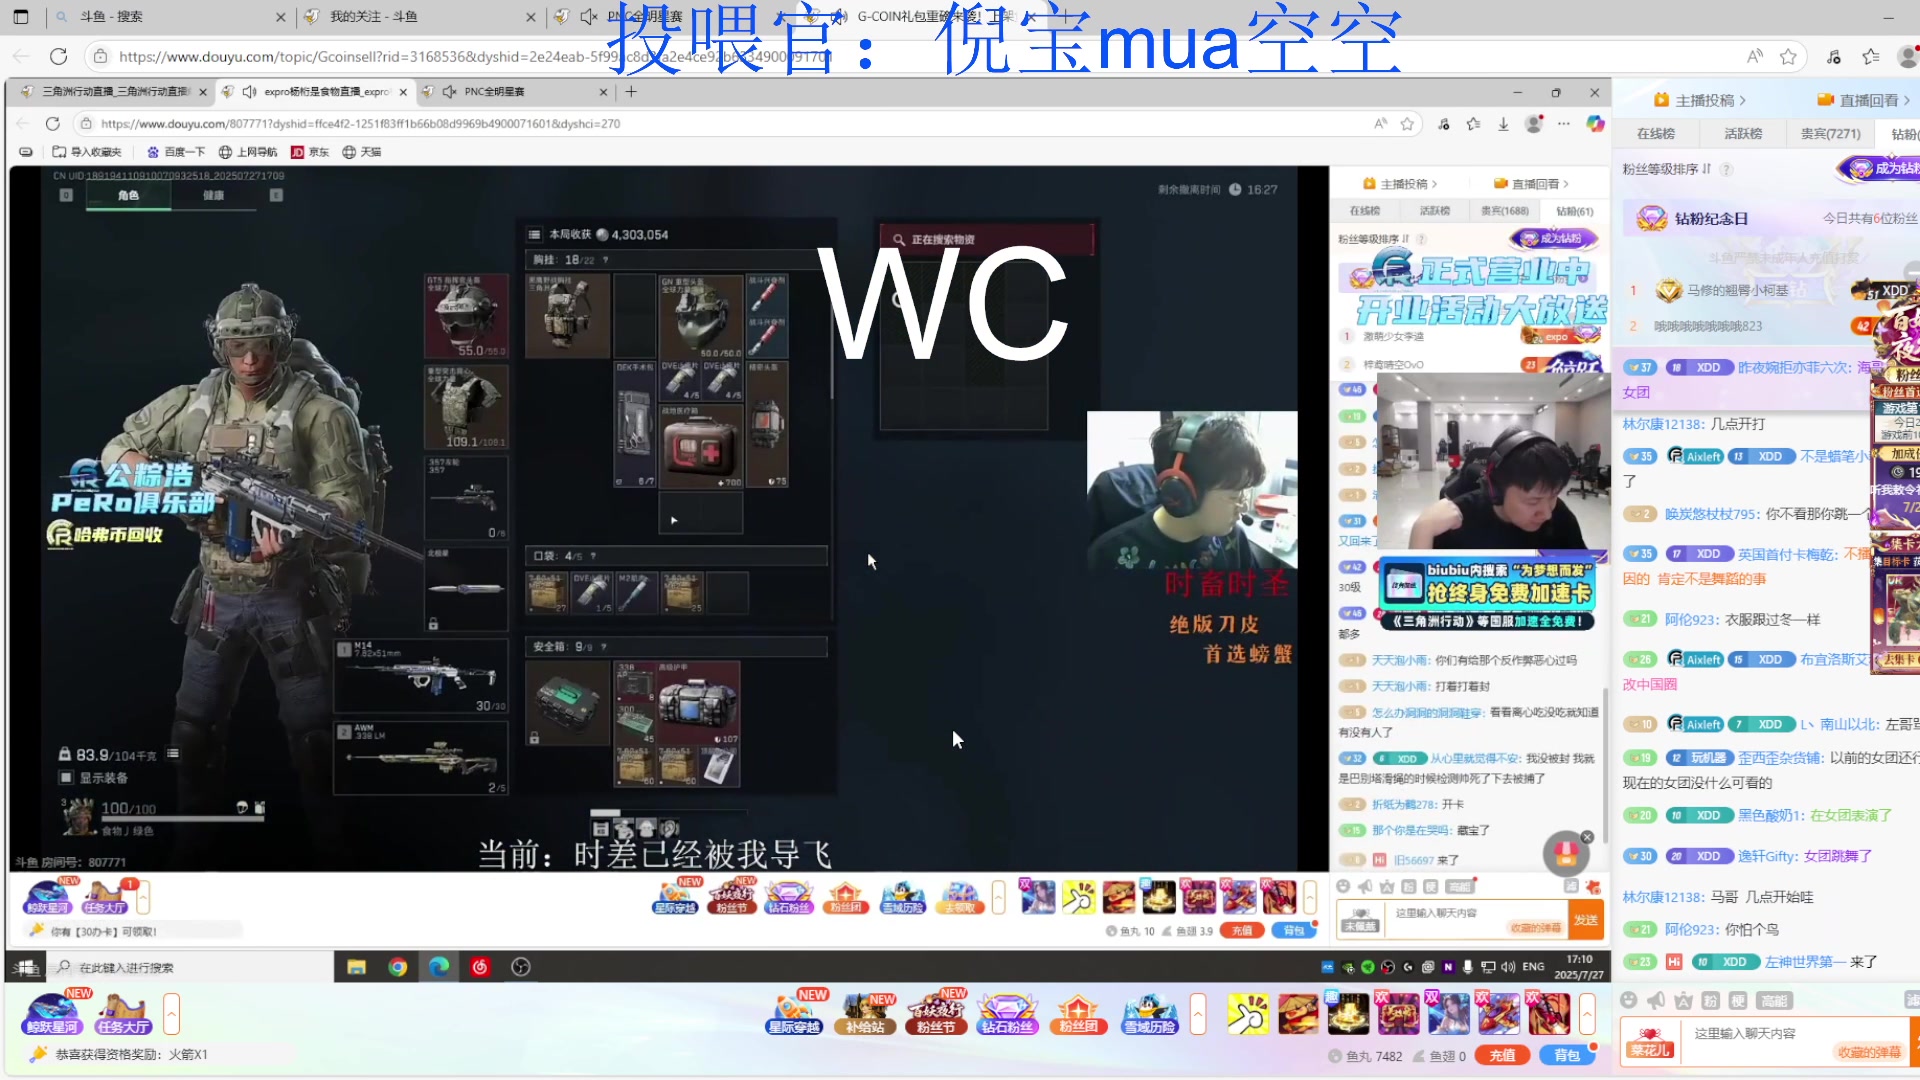
Task: Expand the outer gift bar up-arrow at its right end
Action: pyautogui.click(x=1587, y=1014)
